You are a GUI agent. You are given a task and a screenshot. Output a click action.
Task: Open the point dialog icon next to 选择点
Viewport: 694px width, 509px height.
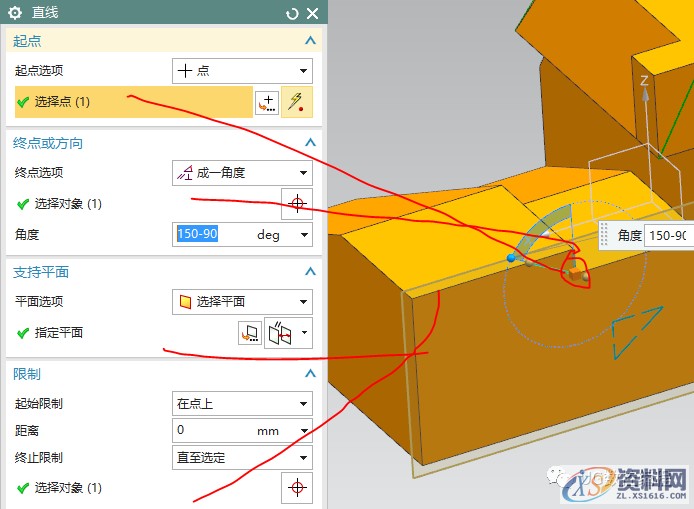(267, 103)
